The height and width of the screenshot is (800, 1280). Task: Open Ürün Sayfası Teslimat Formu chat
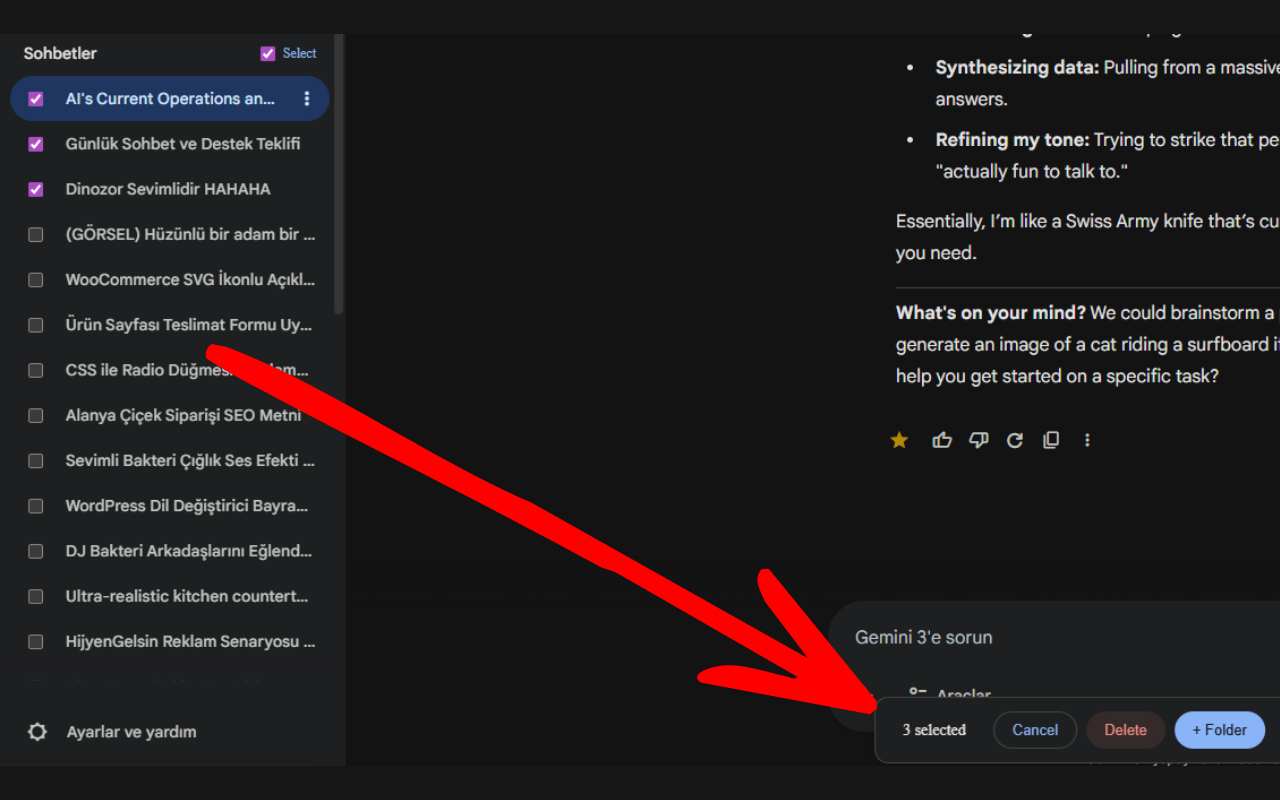tap(189, 325)
